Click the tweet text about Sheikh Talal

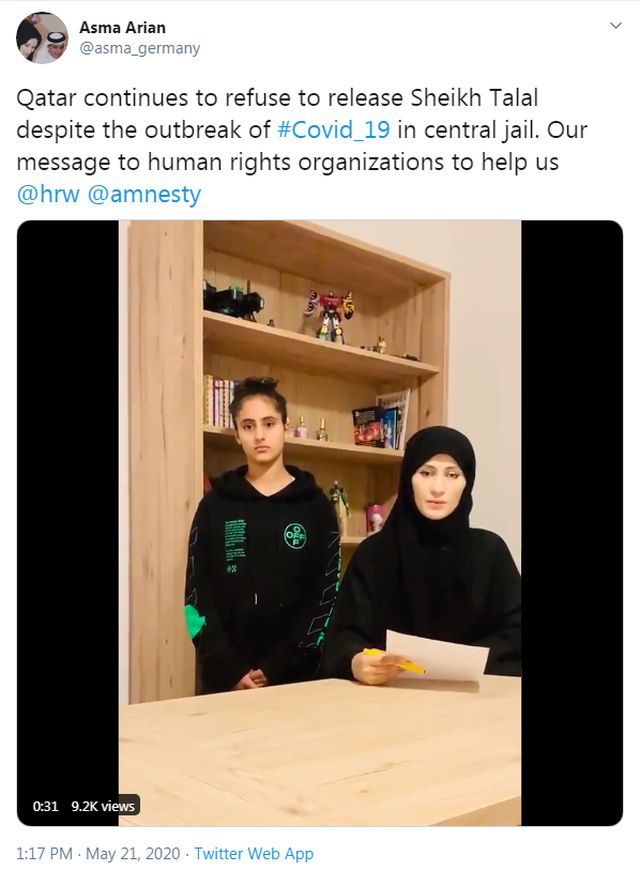(x=302, y=146)
